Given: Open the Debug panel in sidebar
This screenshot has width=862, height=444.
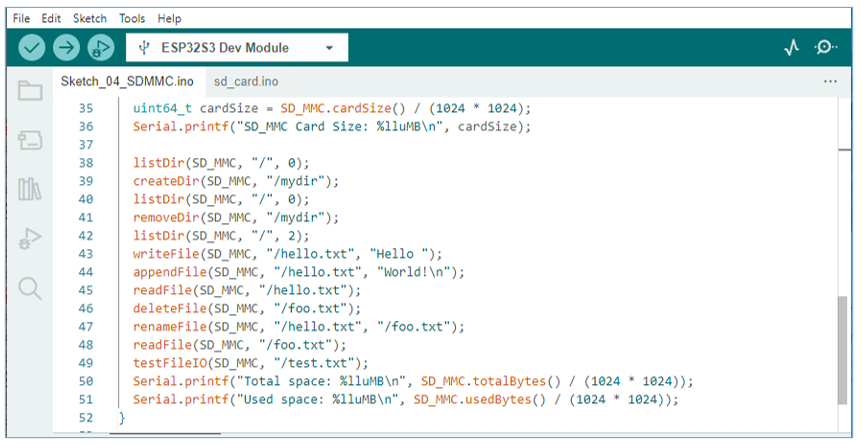Looking at the screenshot, I should point(30,238).
